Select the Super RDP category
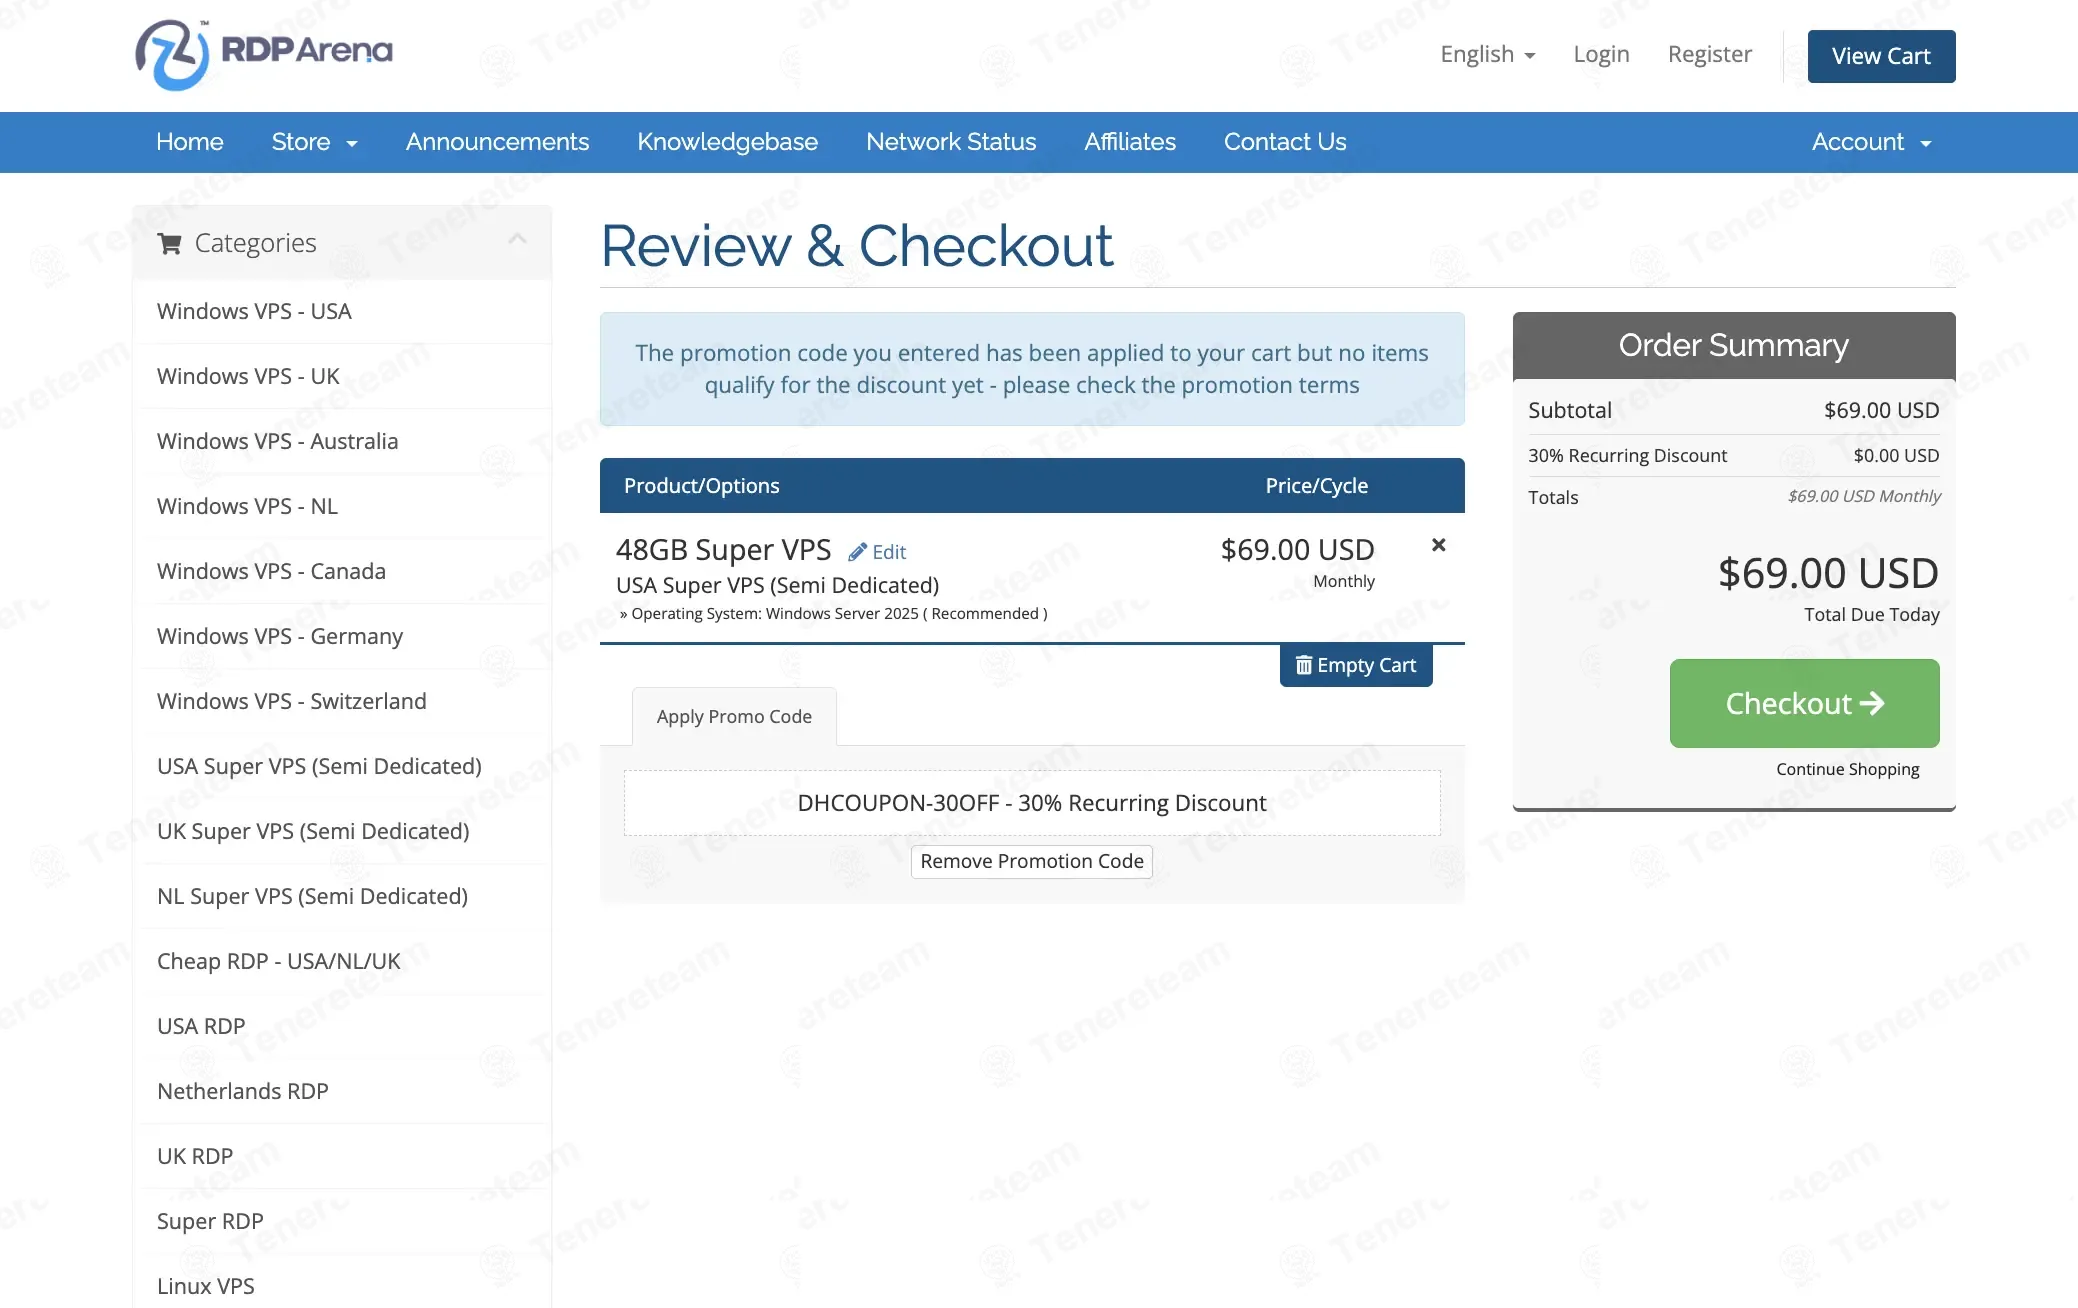Screen dimensions: 2078x1308 pyautogui.click(x=342, y=1221)
